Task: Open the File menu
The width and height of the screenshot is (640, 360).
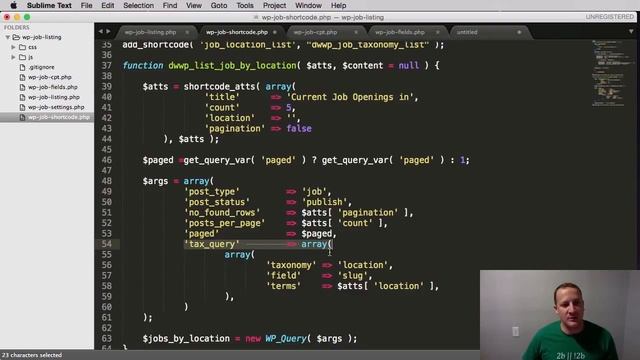Action: click(x=87, y=5)
